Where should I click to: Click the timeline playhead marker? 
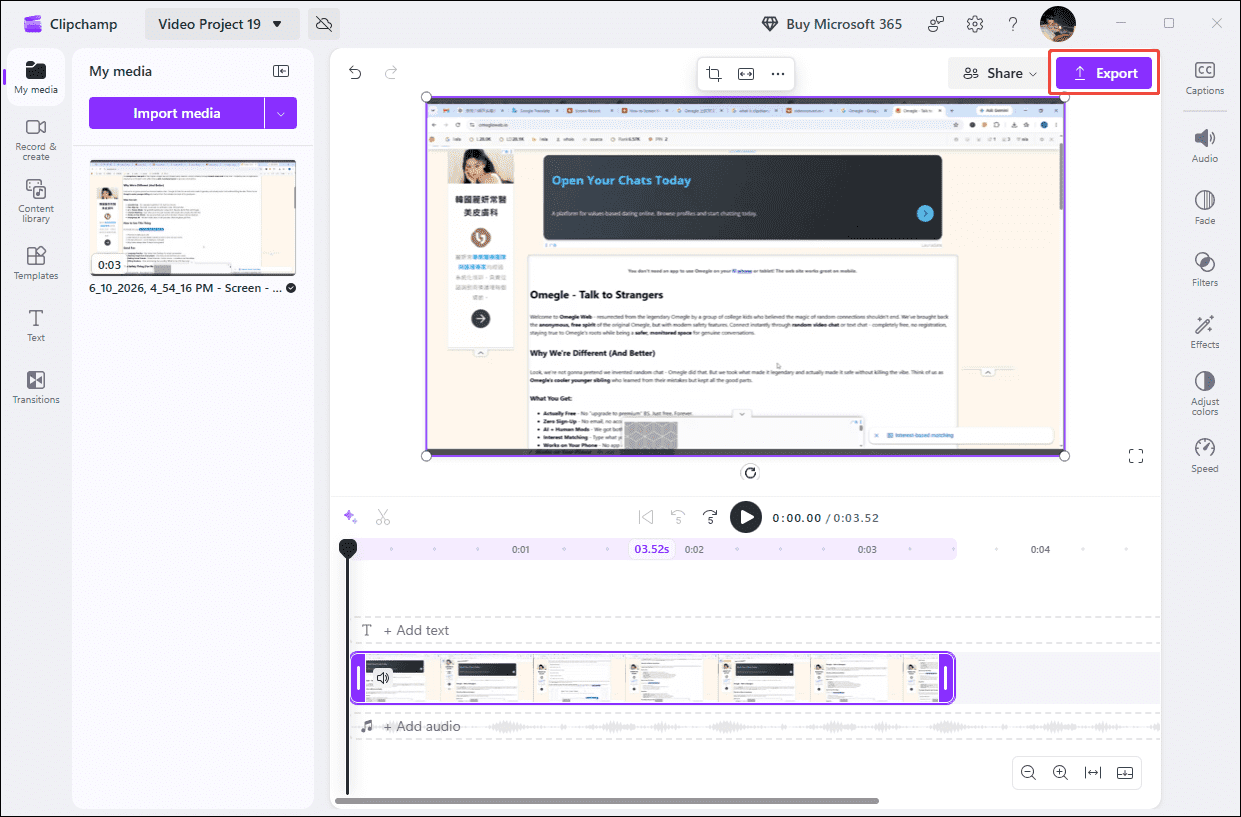pyautogui.click(x=347, y=548)
